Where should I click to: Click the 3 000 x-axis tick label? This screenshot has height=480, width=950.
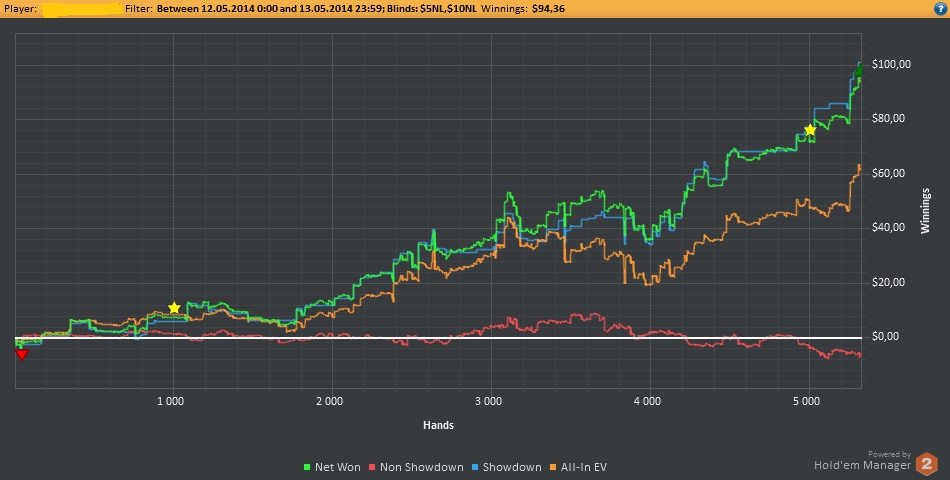pyautogui.click(x=488, y=401)
